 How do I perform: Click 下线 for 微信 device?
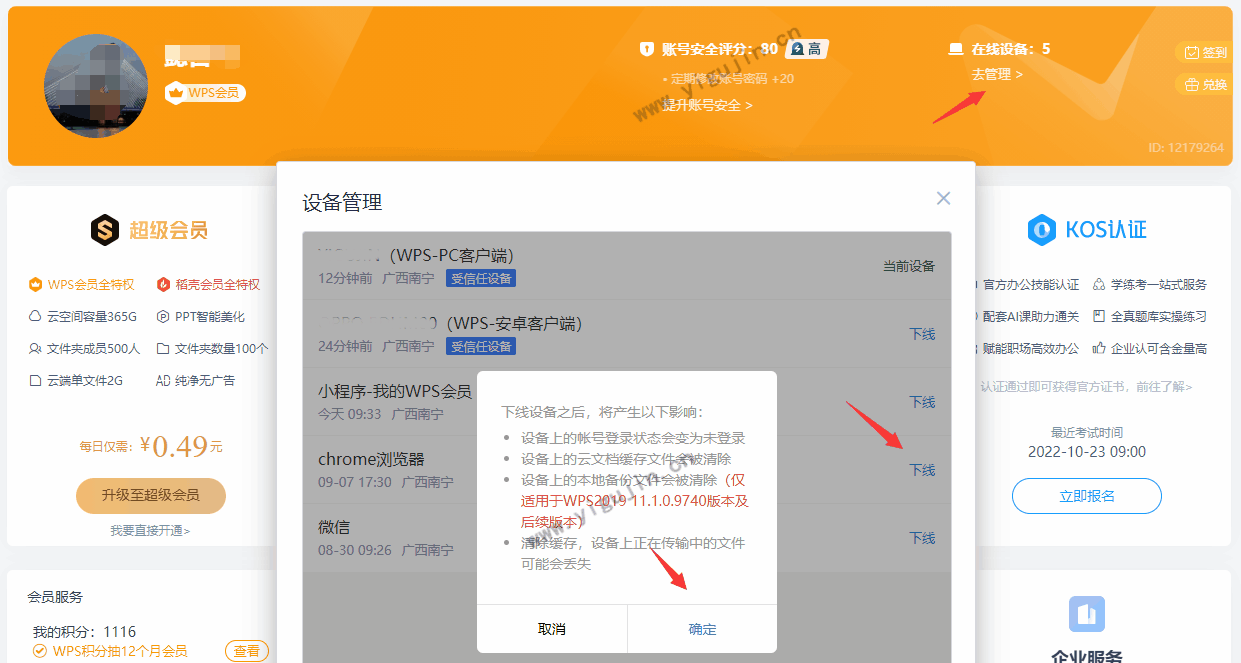(922, 538)
